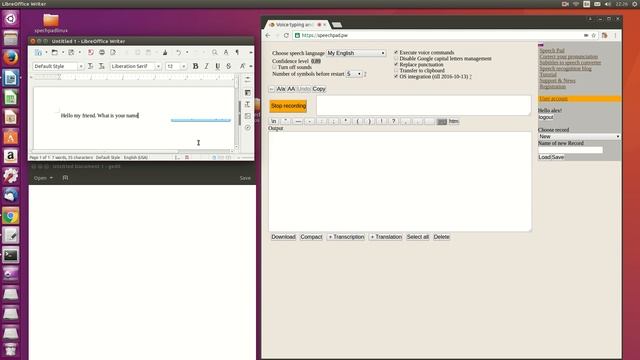Expand gedit Open dropdown arrow
Viewport: 640px width, 360px height.
[x=51, y=178]
